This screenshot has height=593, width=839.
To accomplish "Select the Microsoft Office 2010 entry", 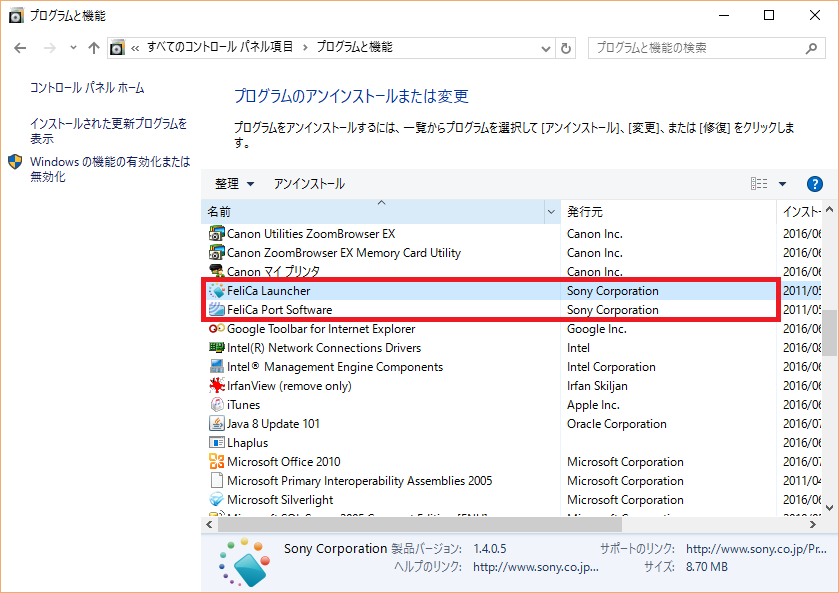I will click(284, 461).
